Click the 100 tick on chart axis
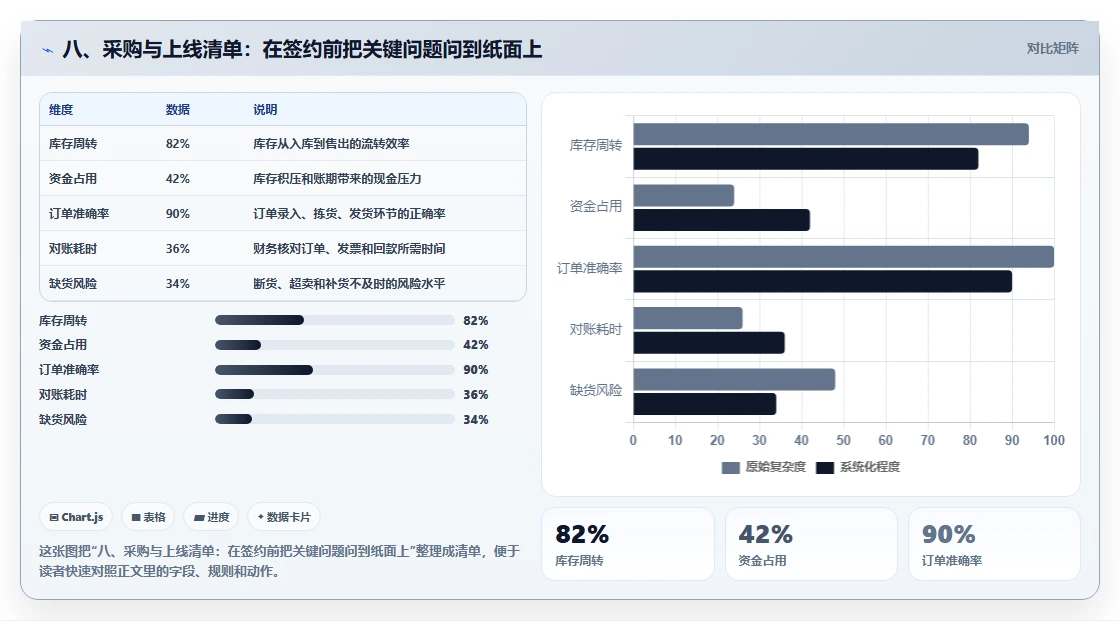1120x621 pixels. tap(1054, 440)
